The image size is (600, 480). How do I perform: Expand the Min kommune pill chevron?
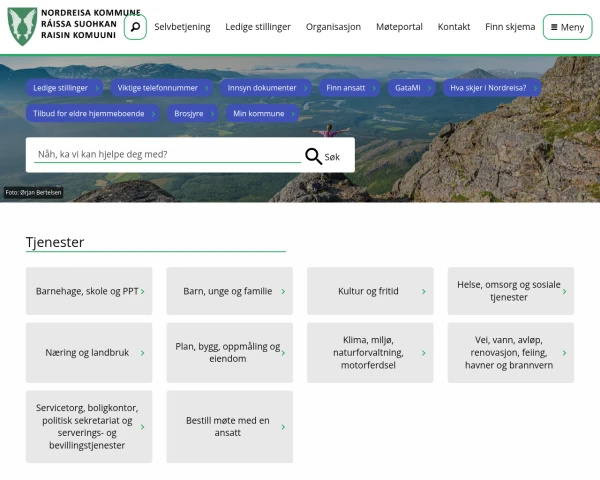coord(292,114)
